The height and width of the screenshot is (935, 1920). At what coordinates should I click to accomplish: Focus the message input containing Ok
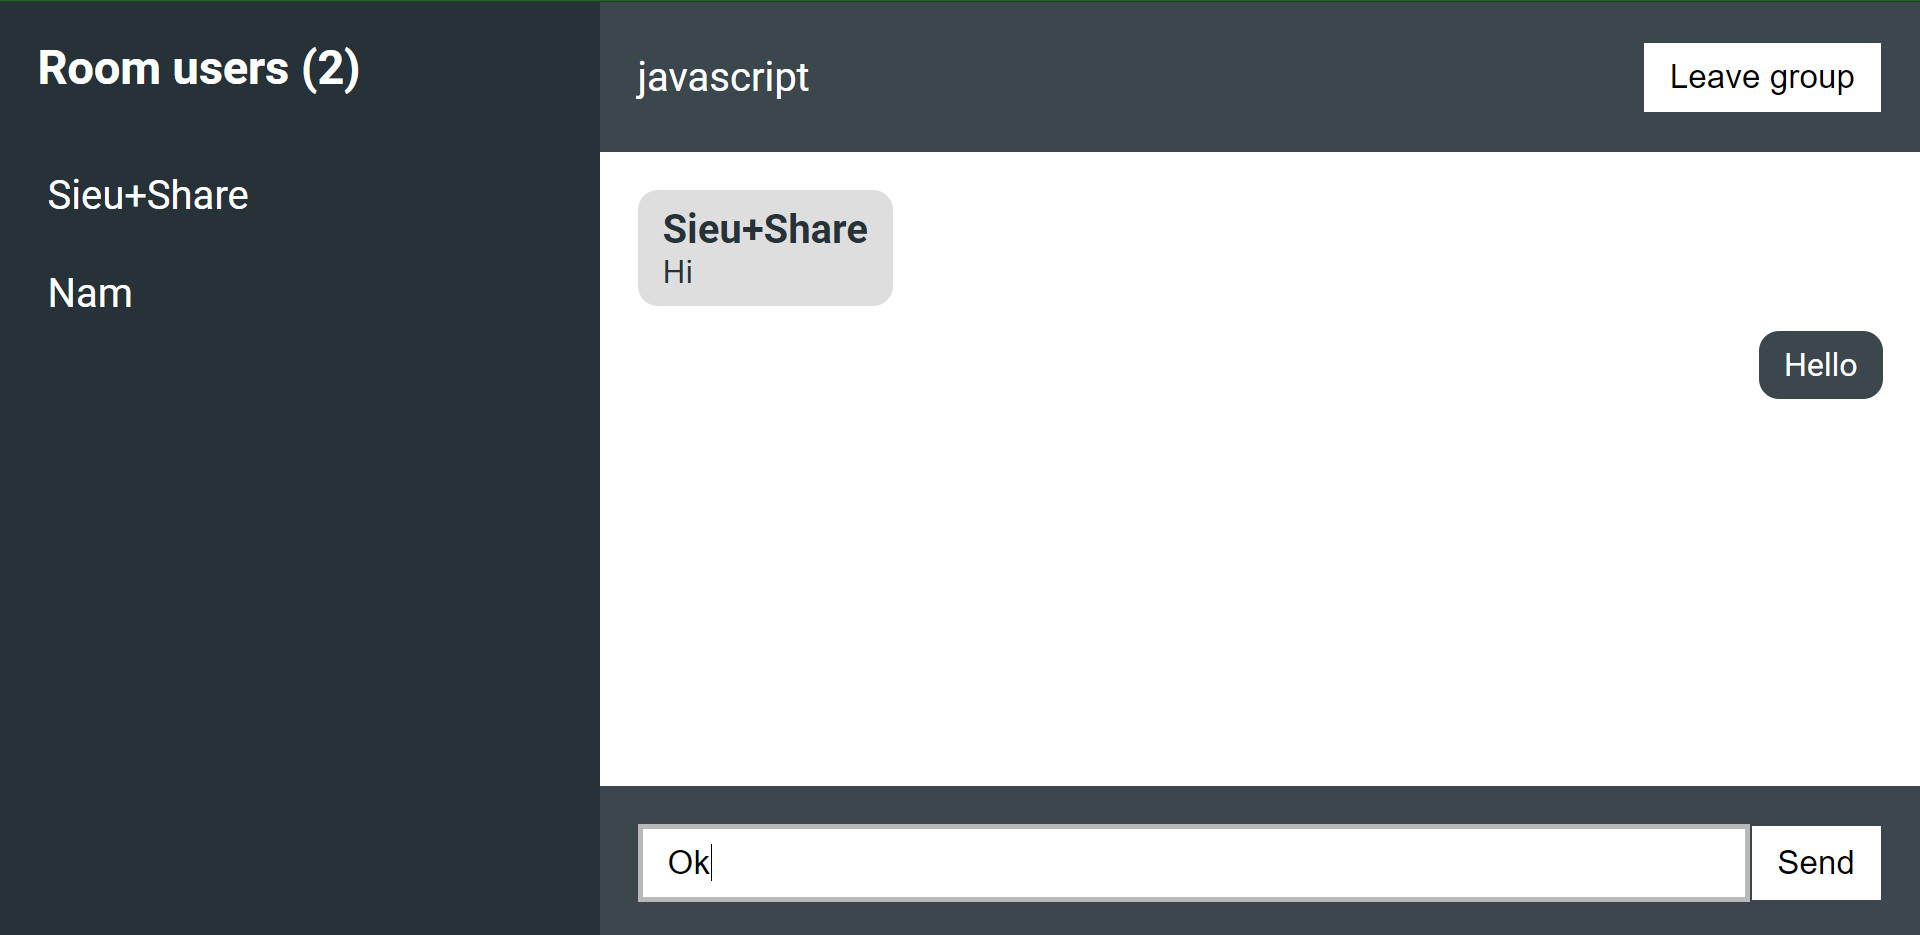click(1194, 862)
